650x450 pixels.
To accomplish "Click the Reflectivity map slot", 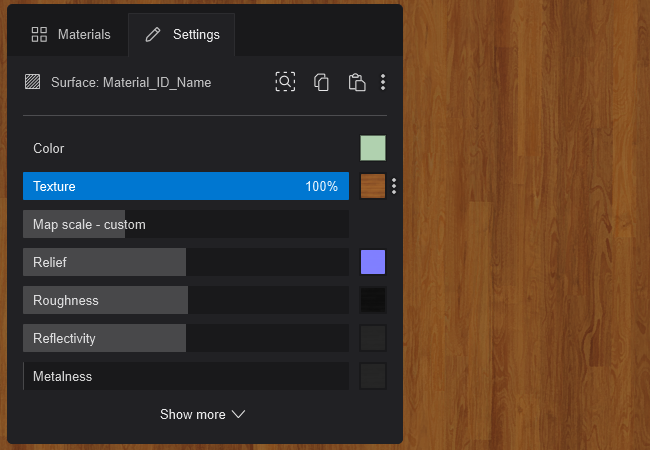I will [373, 338].
